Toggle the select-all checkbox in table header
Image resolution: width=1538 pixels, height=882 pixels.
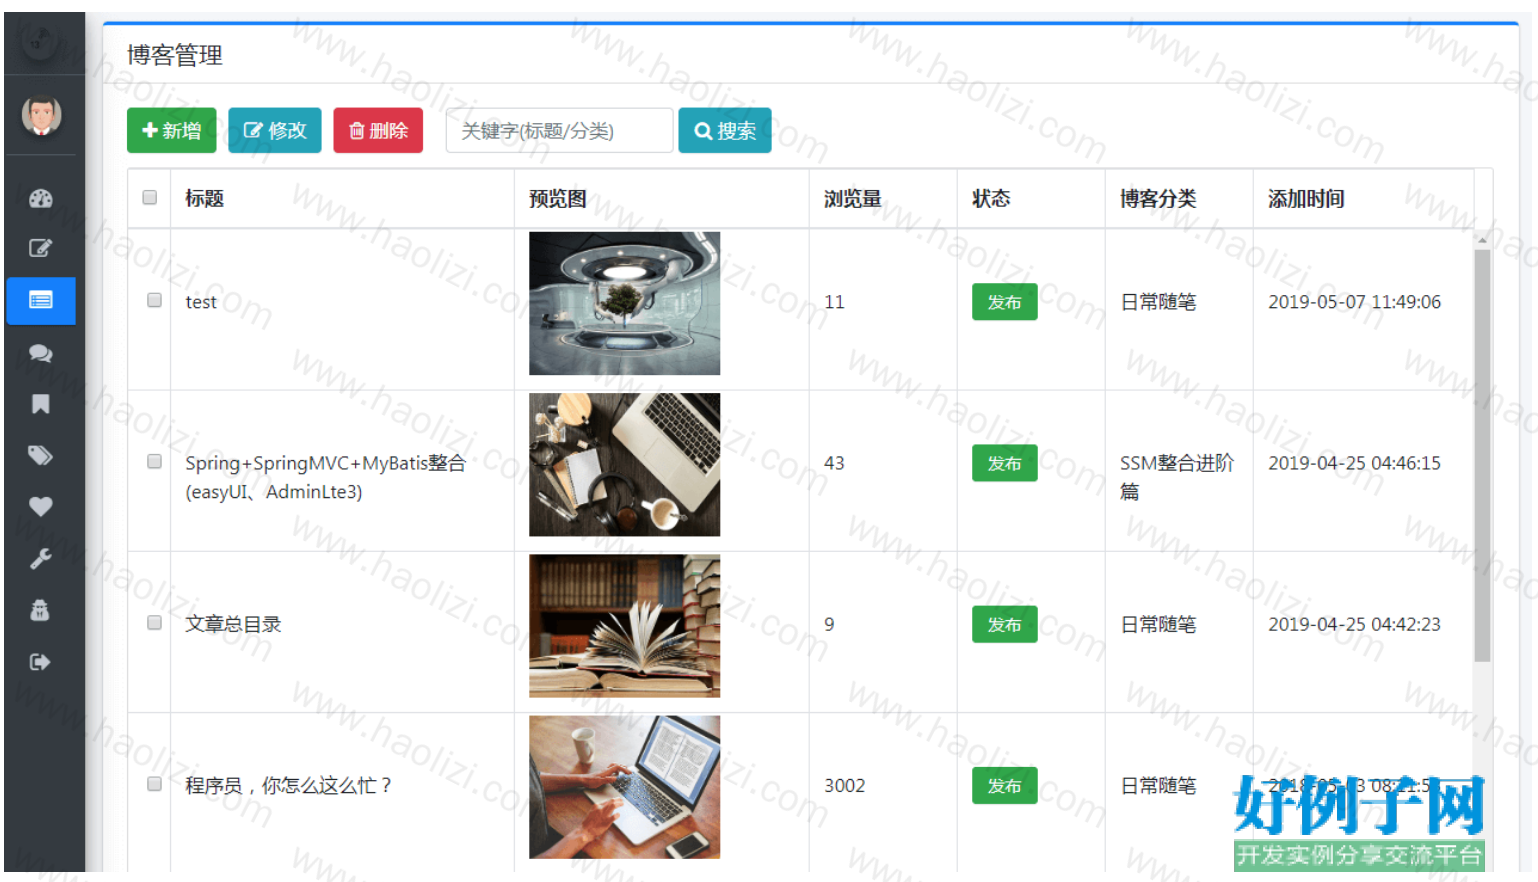coord(150,197)
